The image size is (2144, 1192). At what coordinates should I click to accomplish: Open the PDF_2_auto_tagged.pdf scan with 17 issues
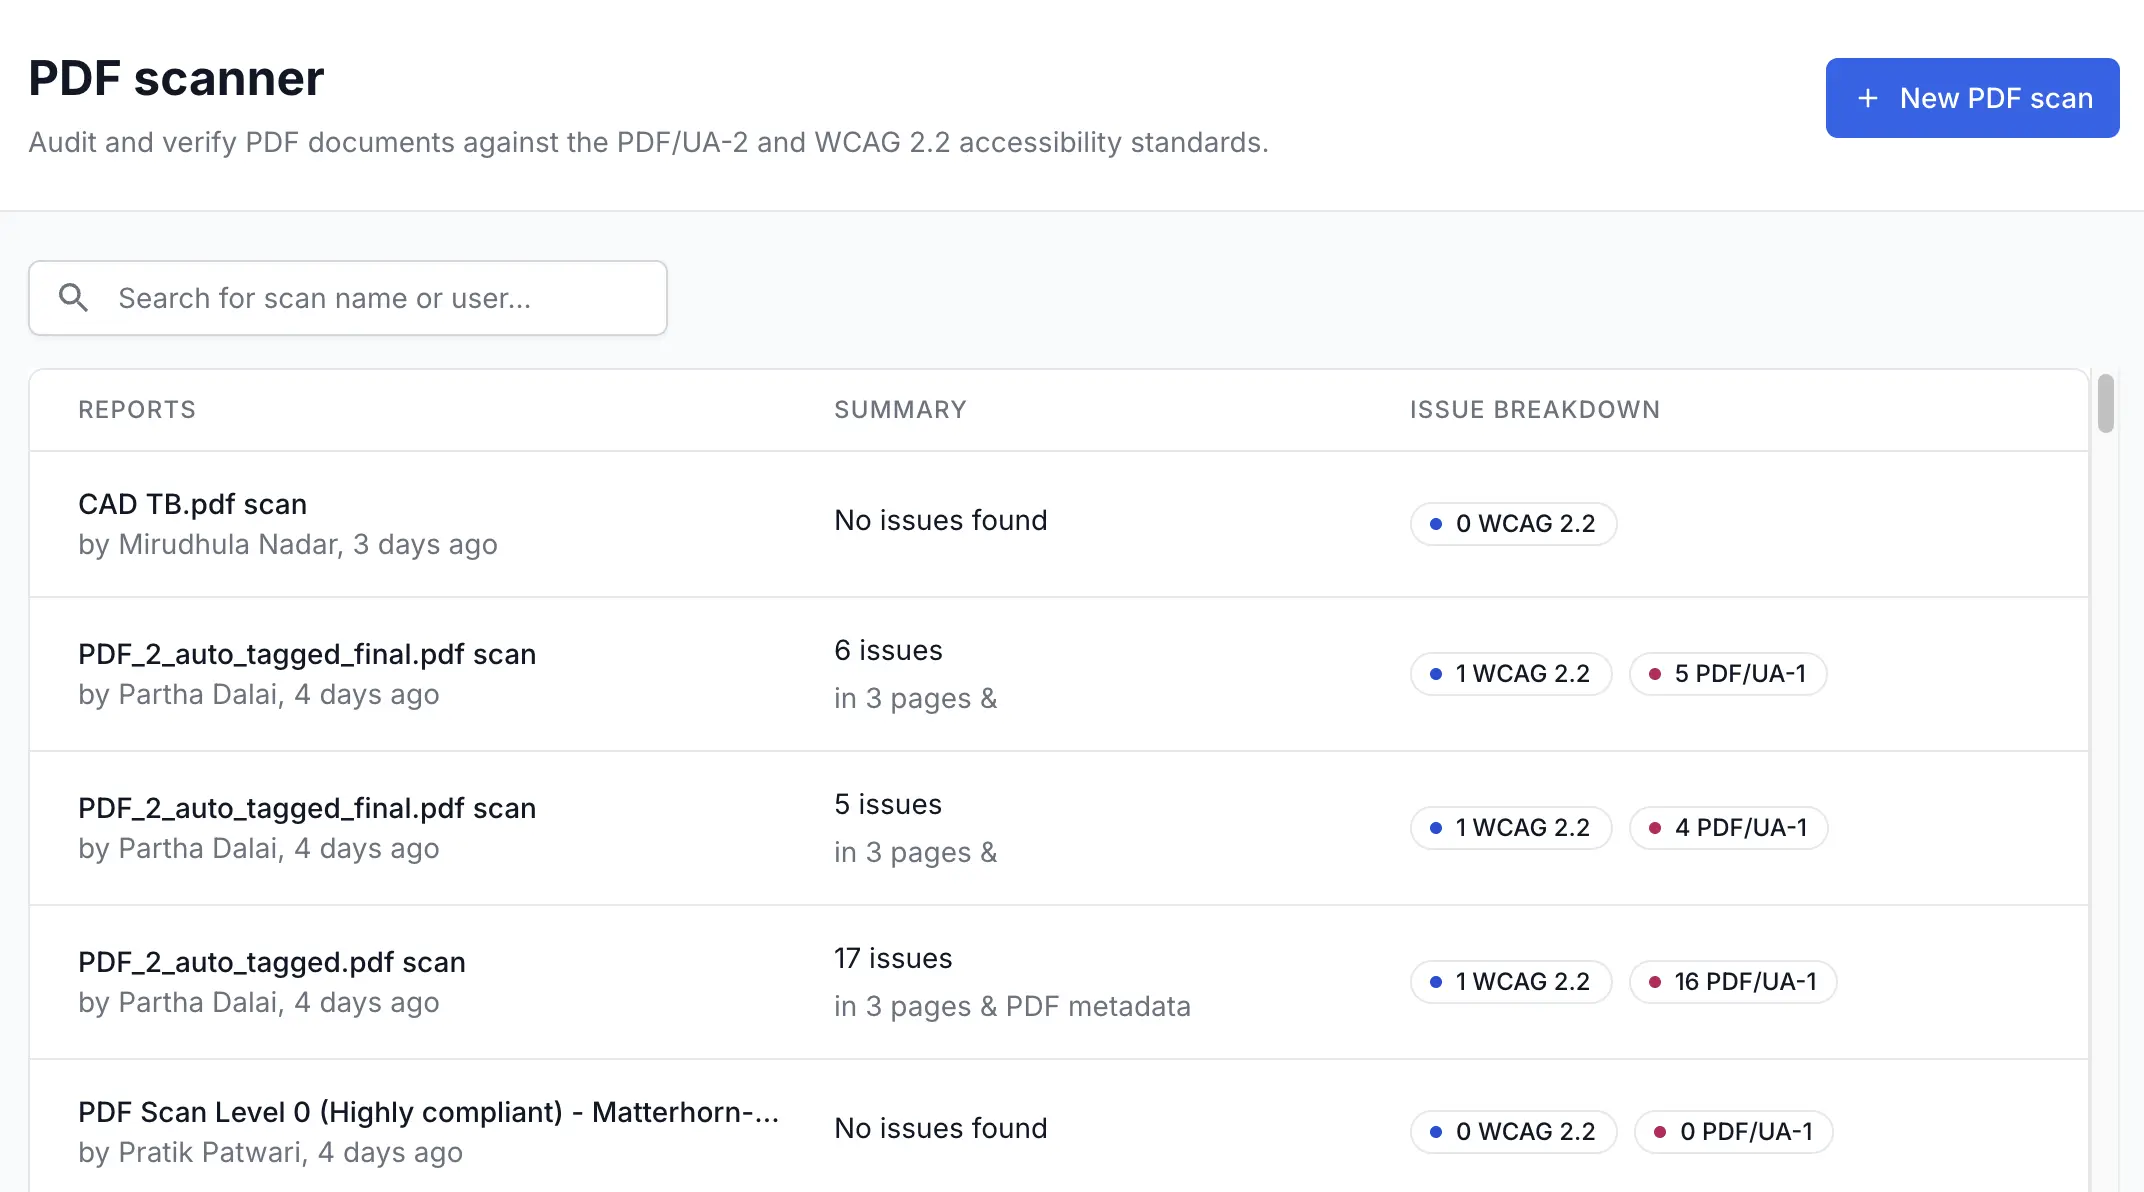(x=272, y=962)
